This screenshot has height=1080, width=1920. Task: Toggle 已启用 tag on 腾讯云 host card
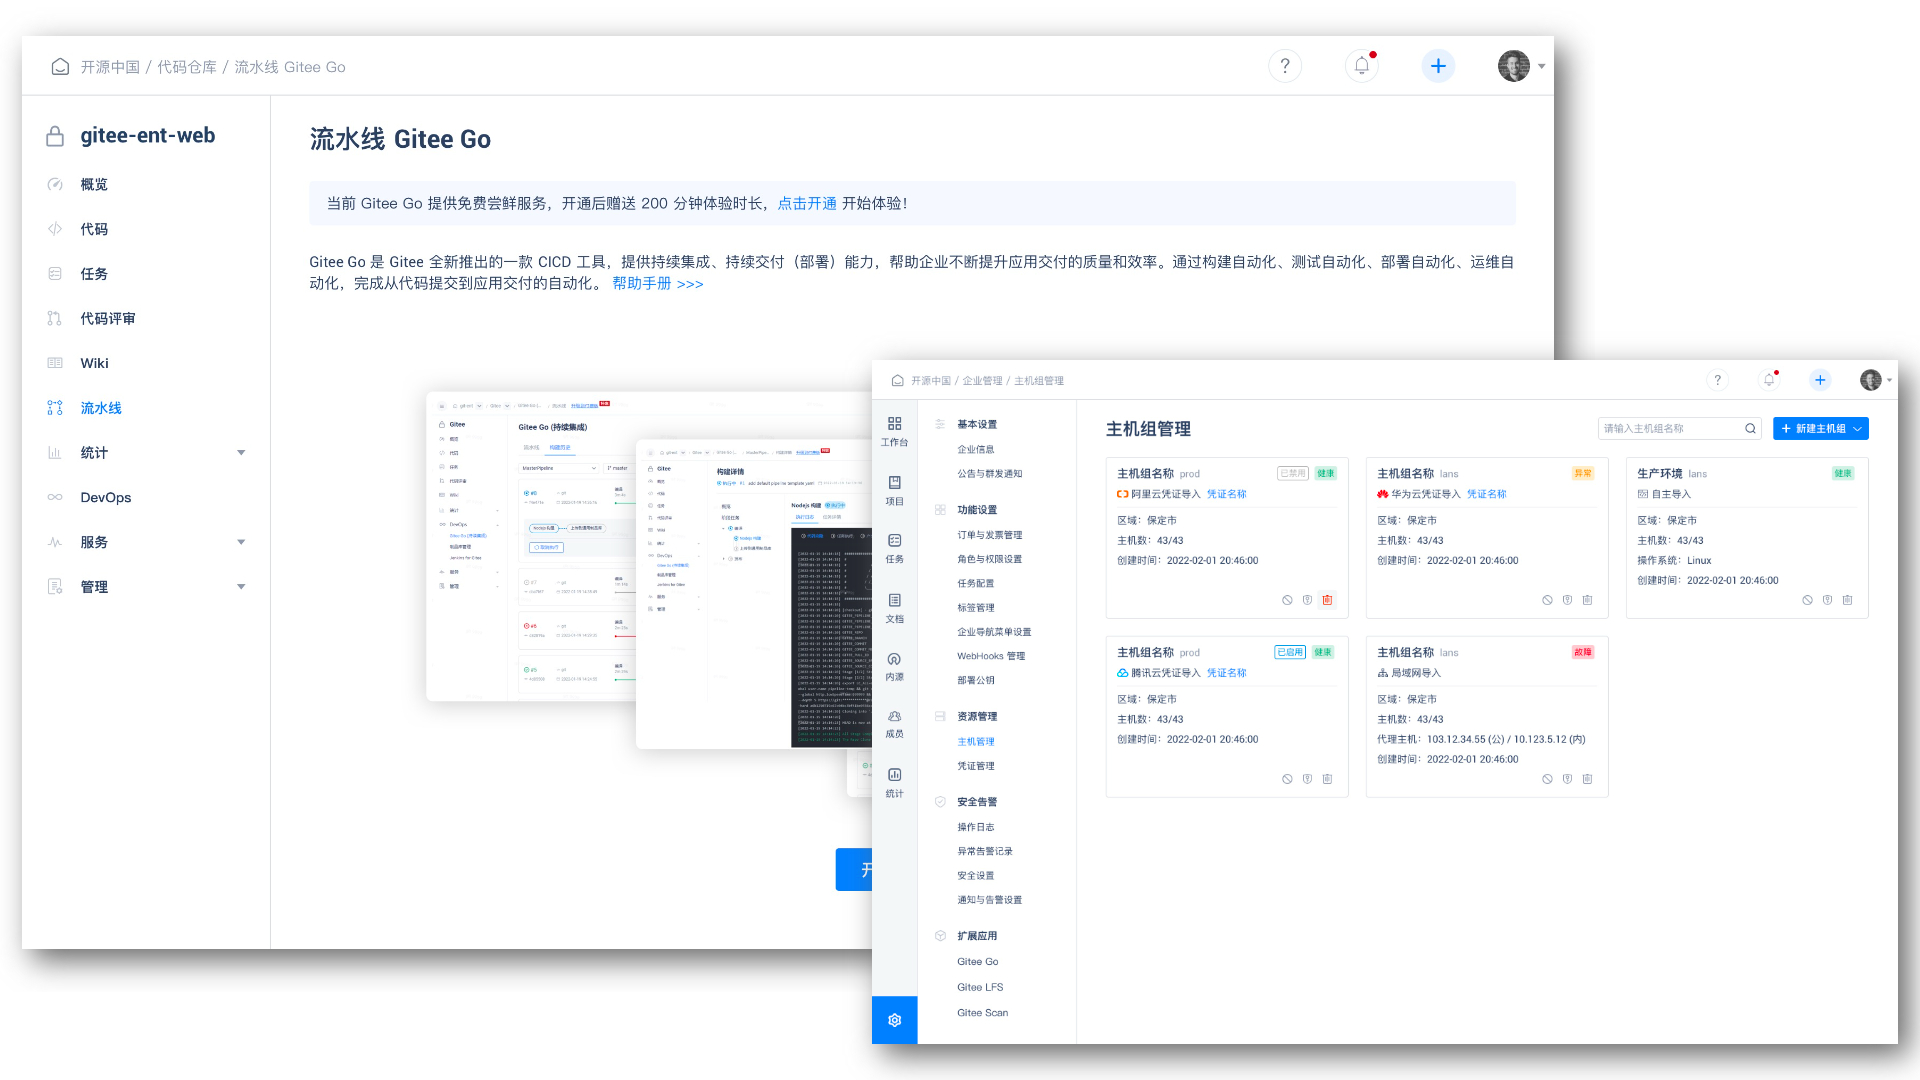pos(1289,652)
